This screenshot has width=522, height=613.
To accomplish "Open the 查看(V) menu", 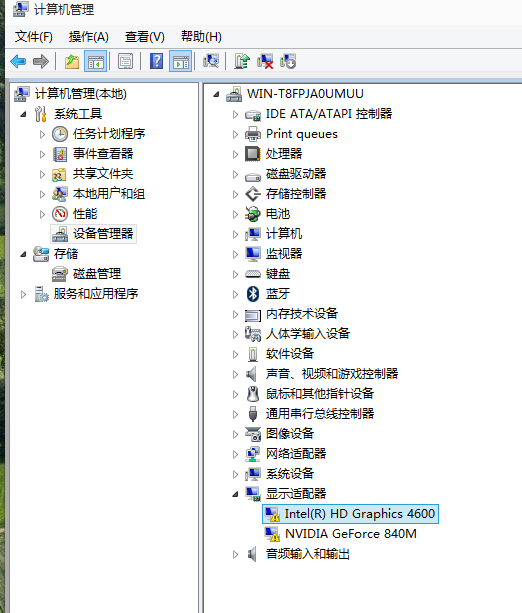I will click(145, 37).
